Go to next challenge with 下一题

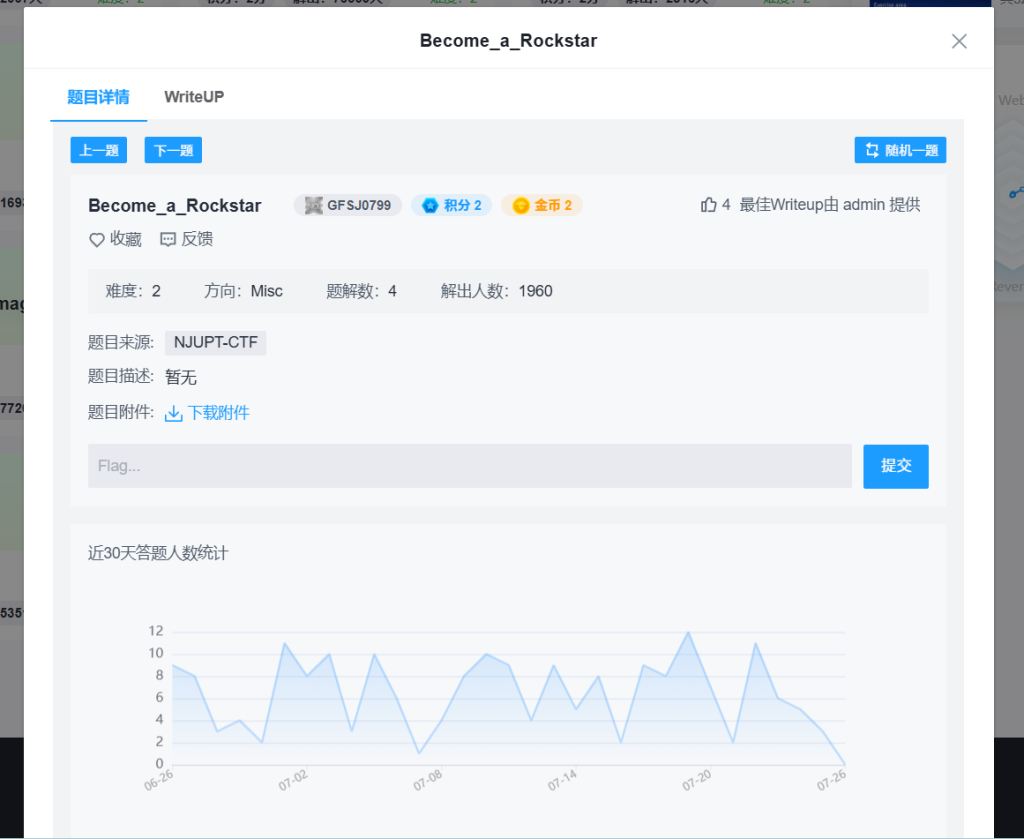[173, 151]
